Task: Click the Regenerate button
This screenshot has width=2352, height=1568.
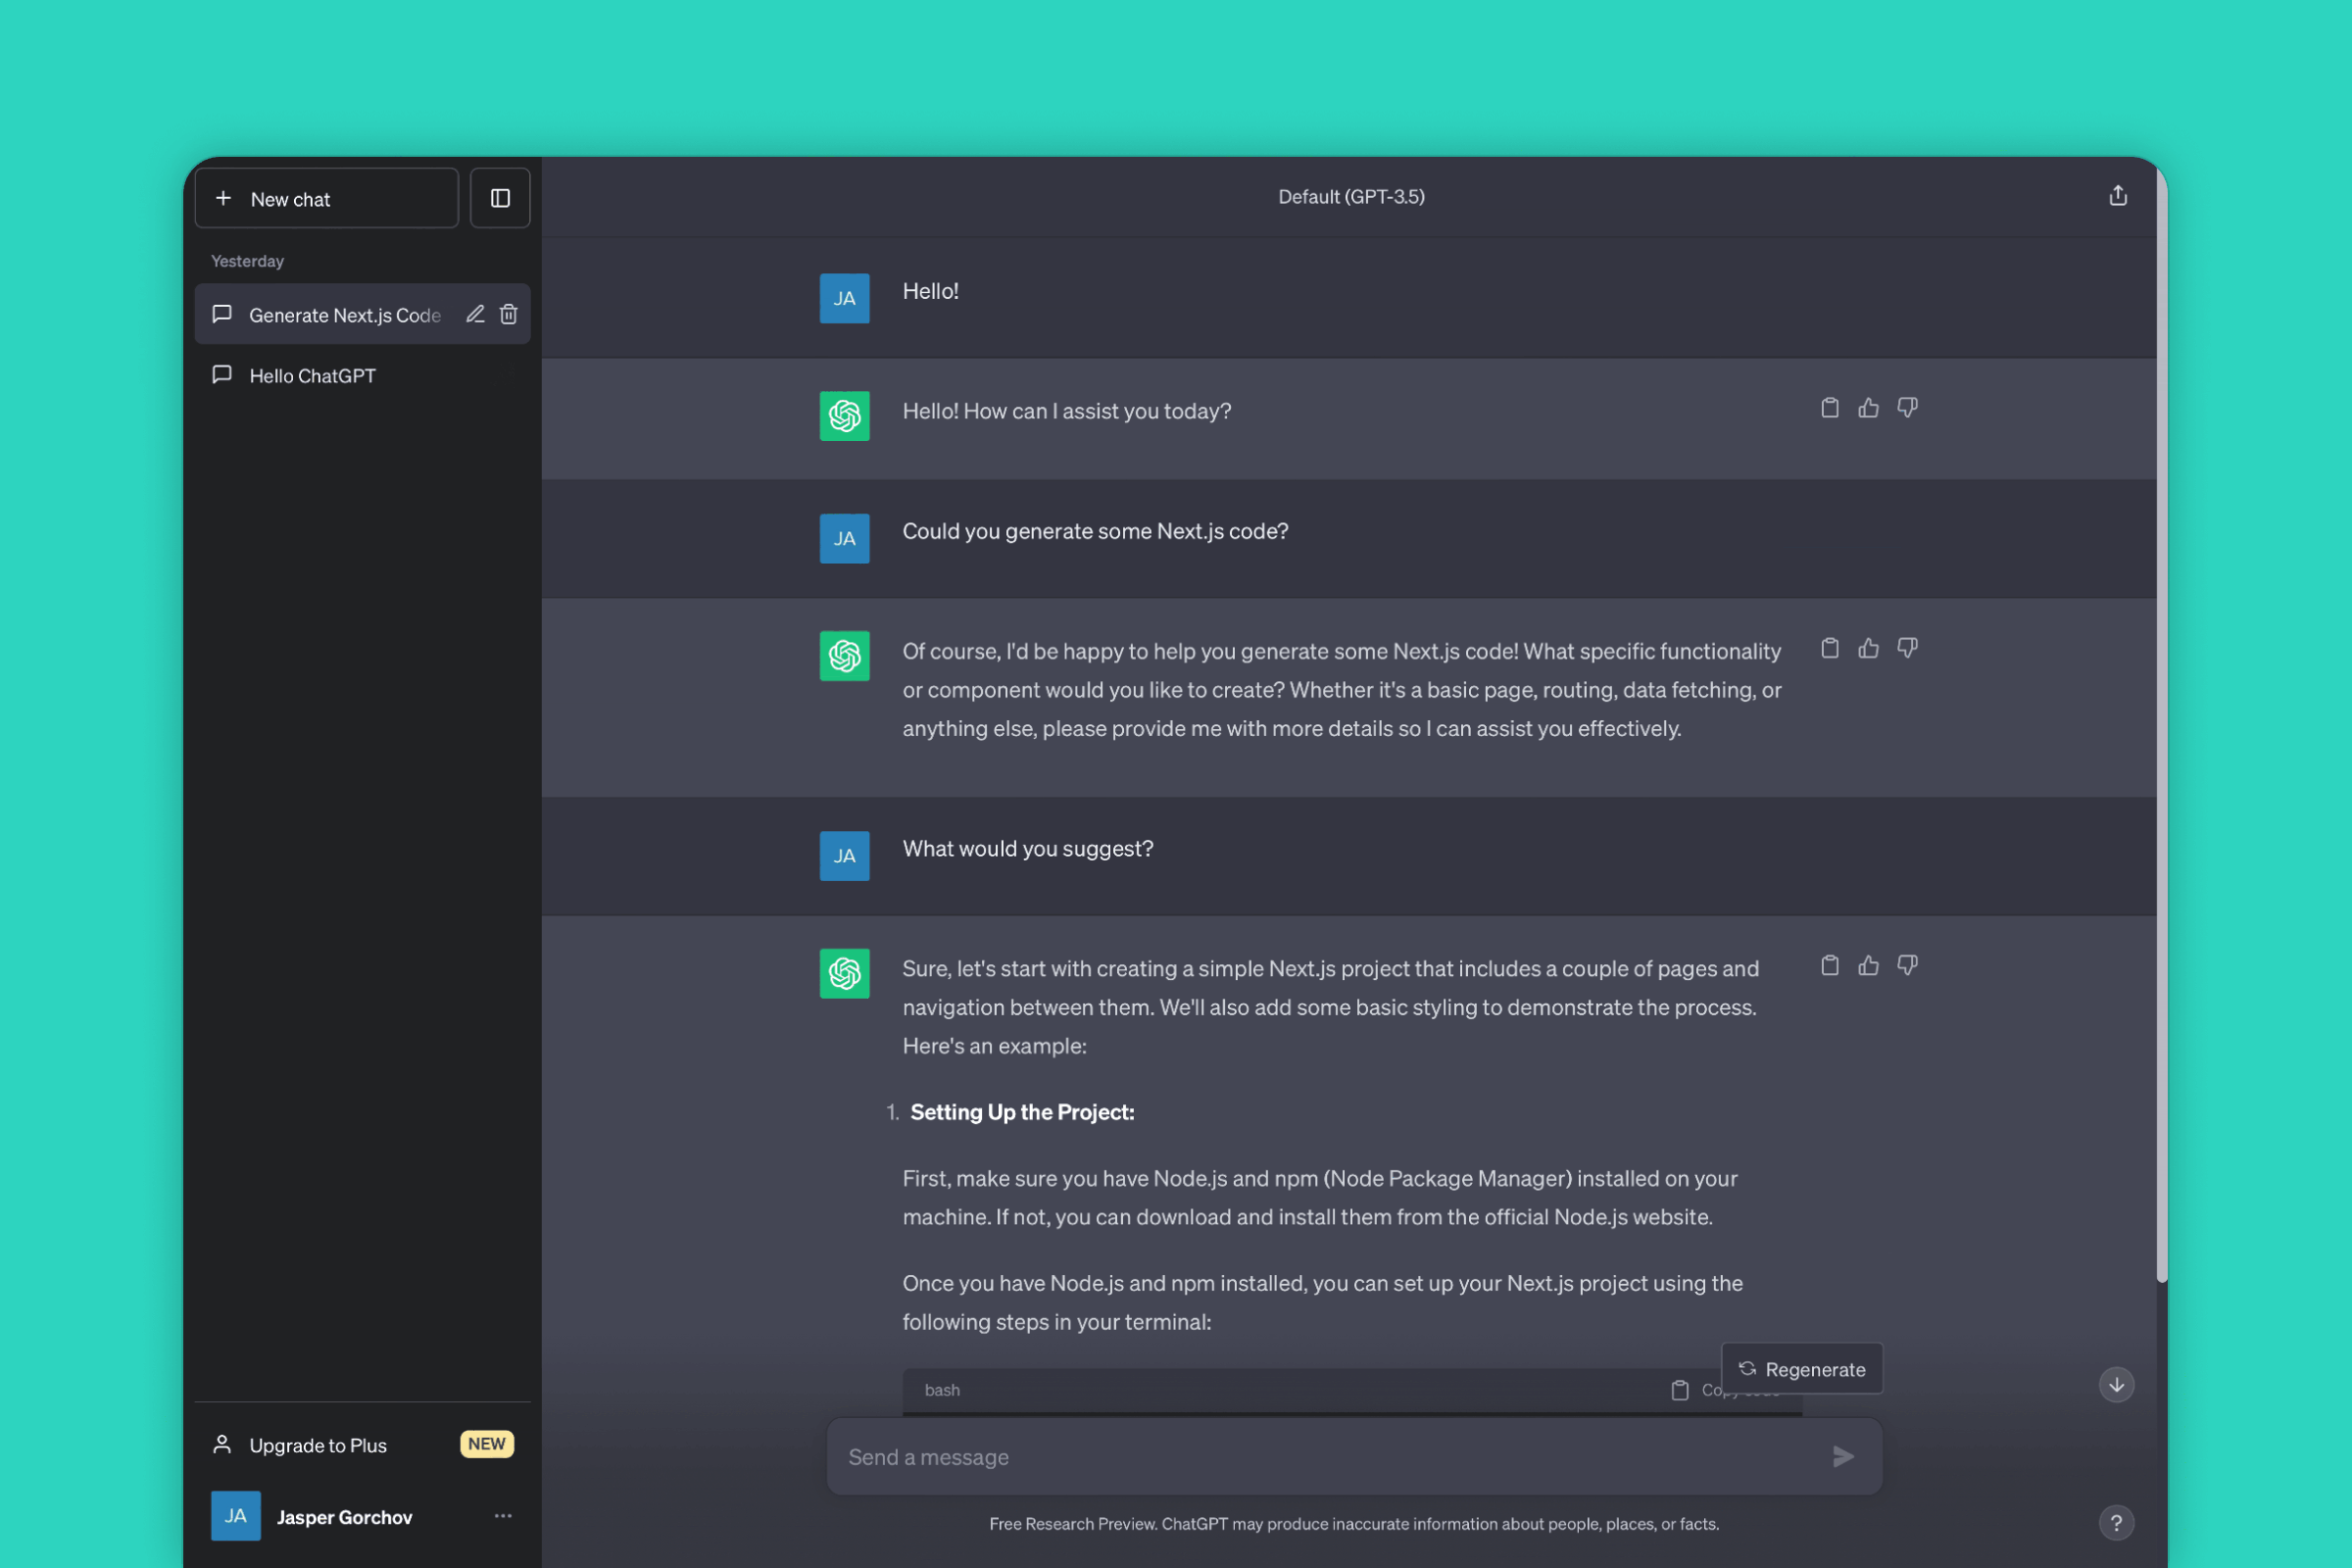Action: (x=1801, y=1368)
